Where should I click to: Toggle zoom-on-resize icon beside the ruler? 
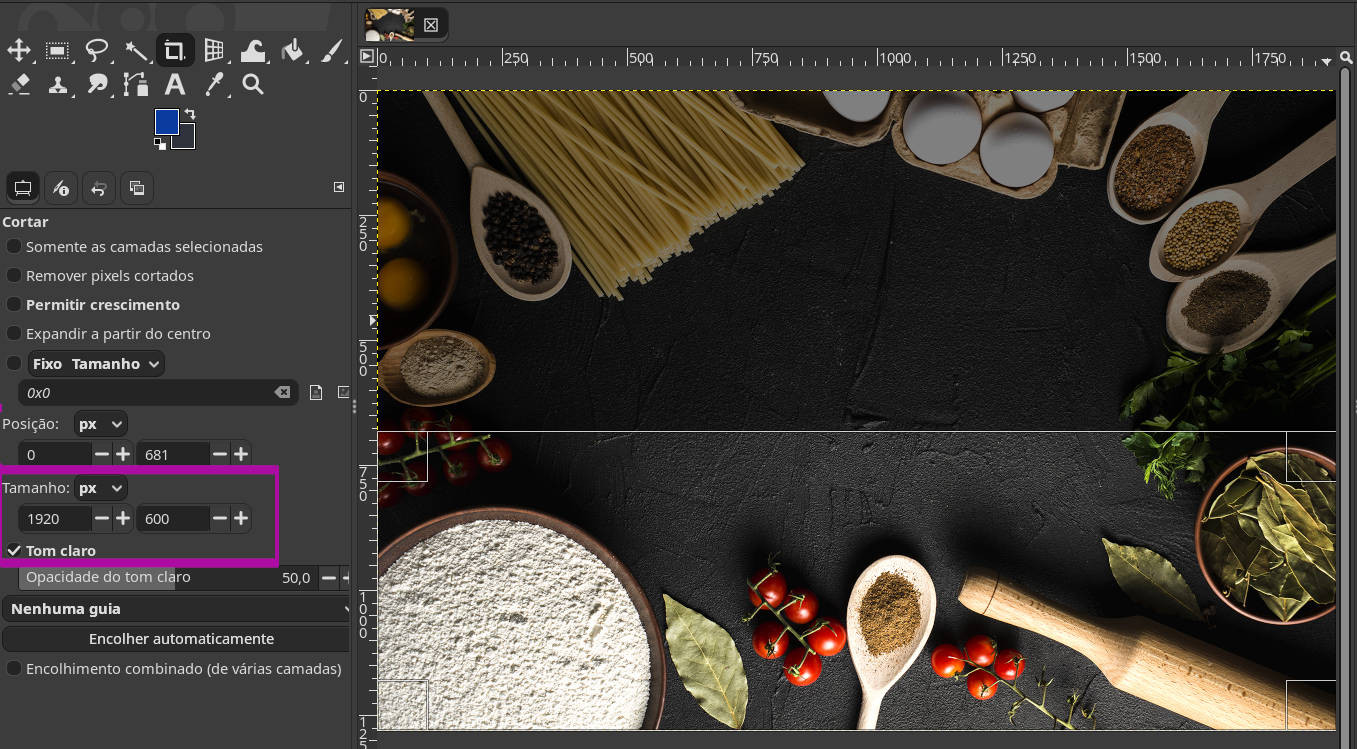tap(1347, 58)
